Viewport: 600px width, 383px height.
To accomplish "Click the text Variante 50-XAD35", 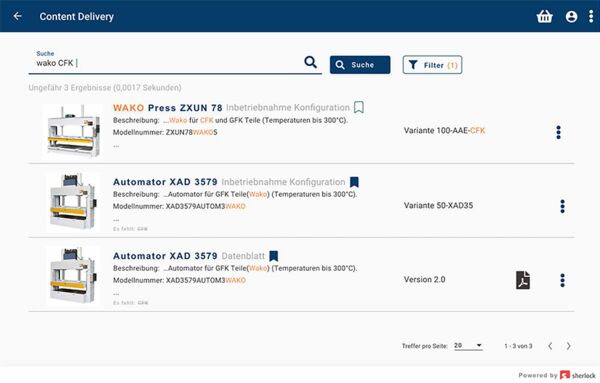I will [x=438, y=205].
